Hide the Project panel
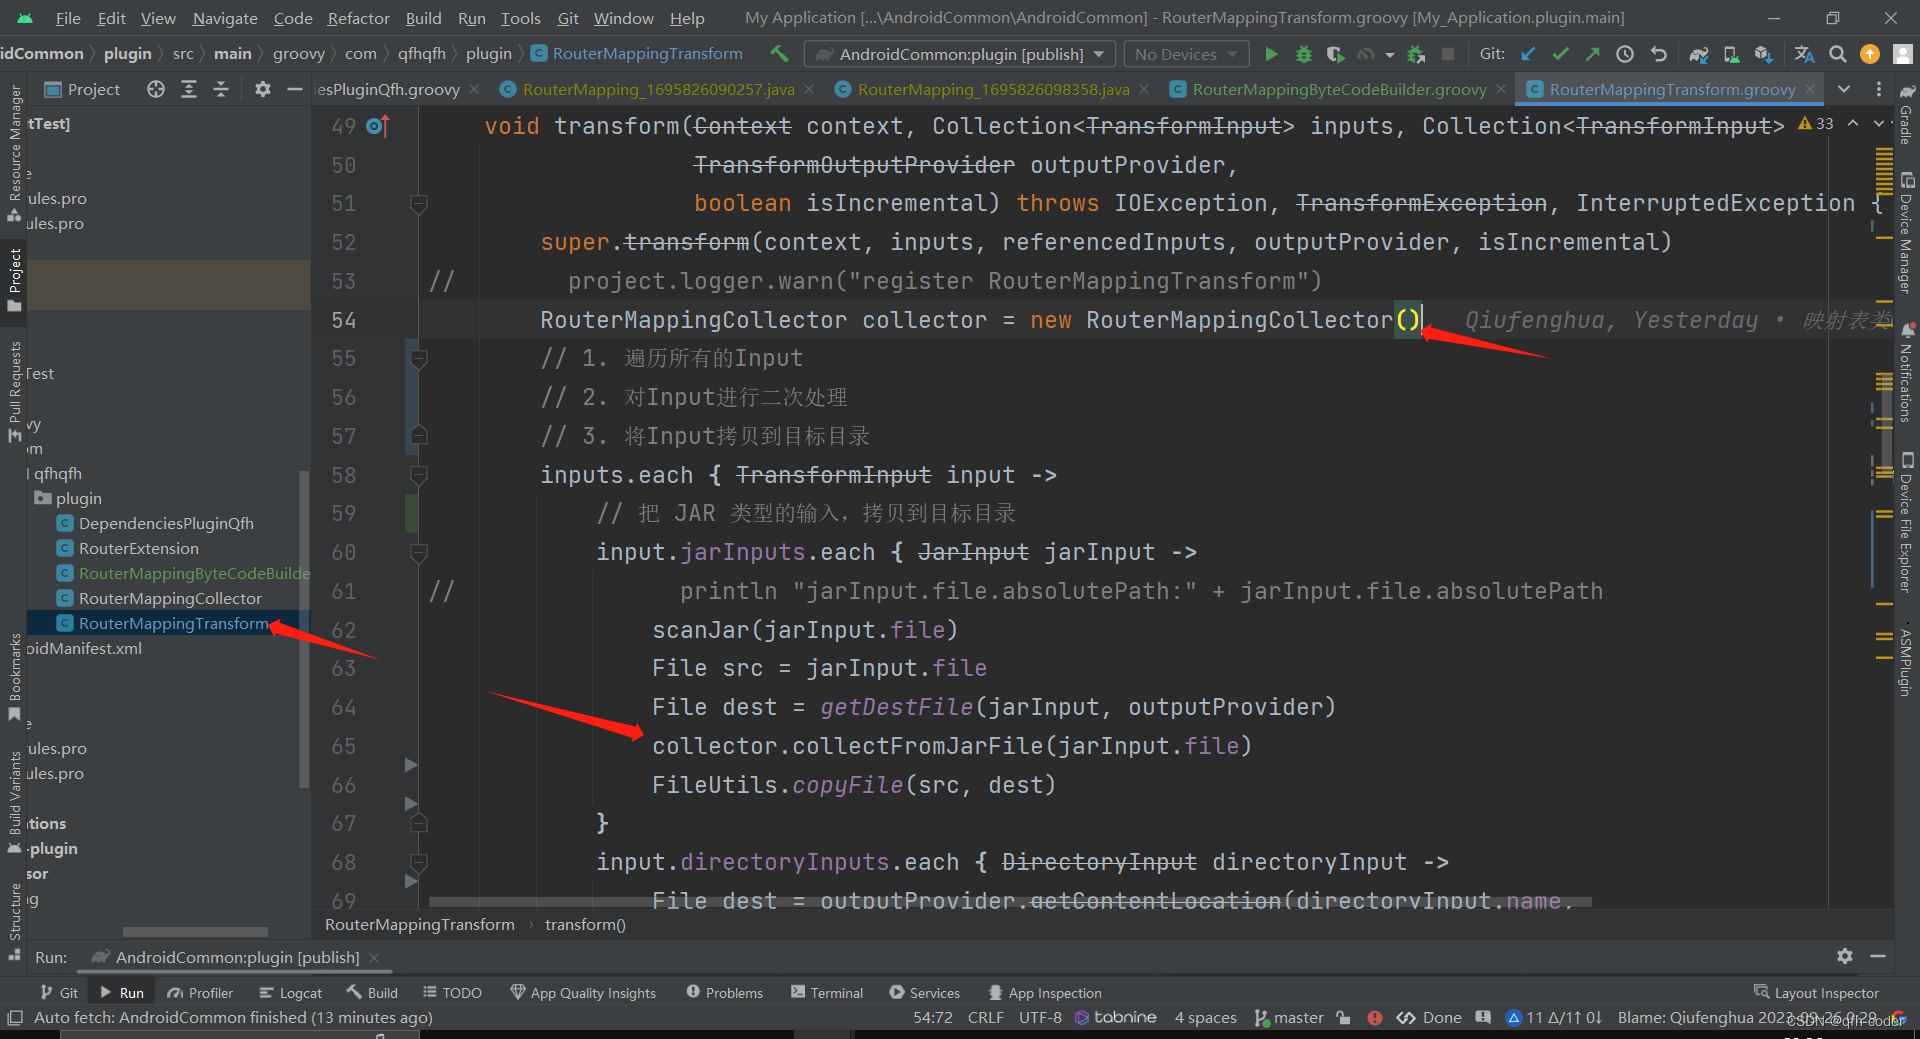This screenshot has width=1920, height=1039. 294,89
